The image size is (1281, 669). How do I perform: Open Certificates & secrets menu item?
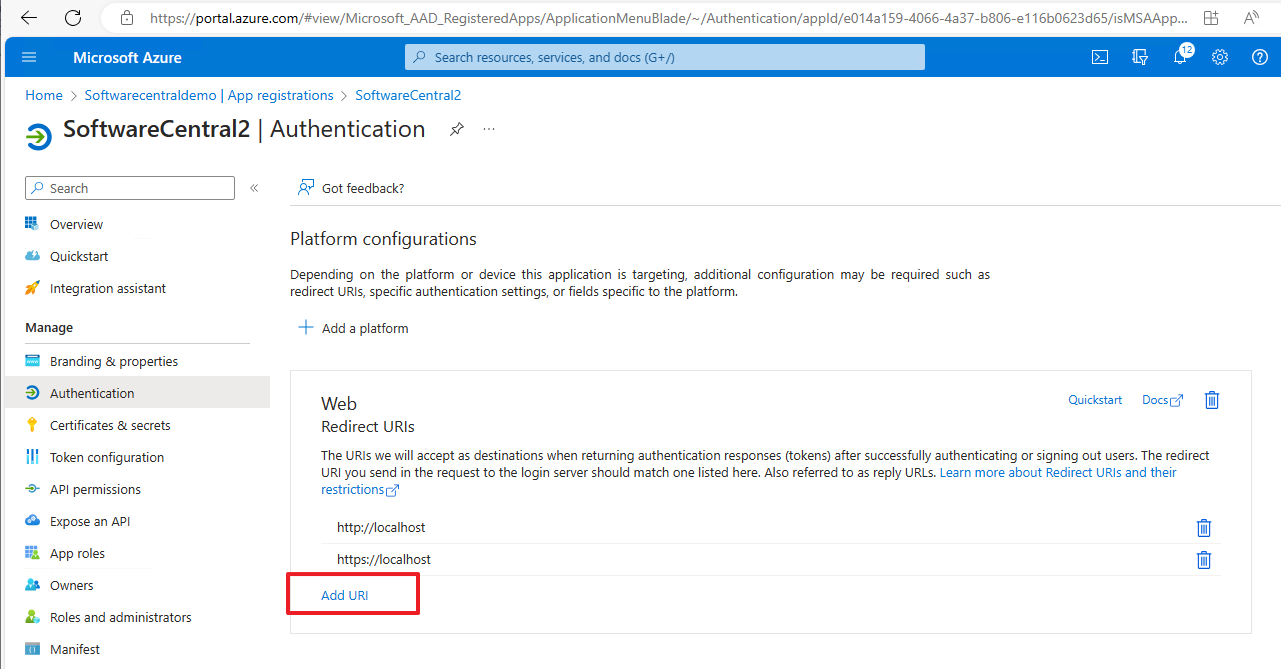click(x=110, y=425)
